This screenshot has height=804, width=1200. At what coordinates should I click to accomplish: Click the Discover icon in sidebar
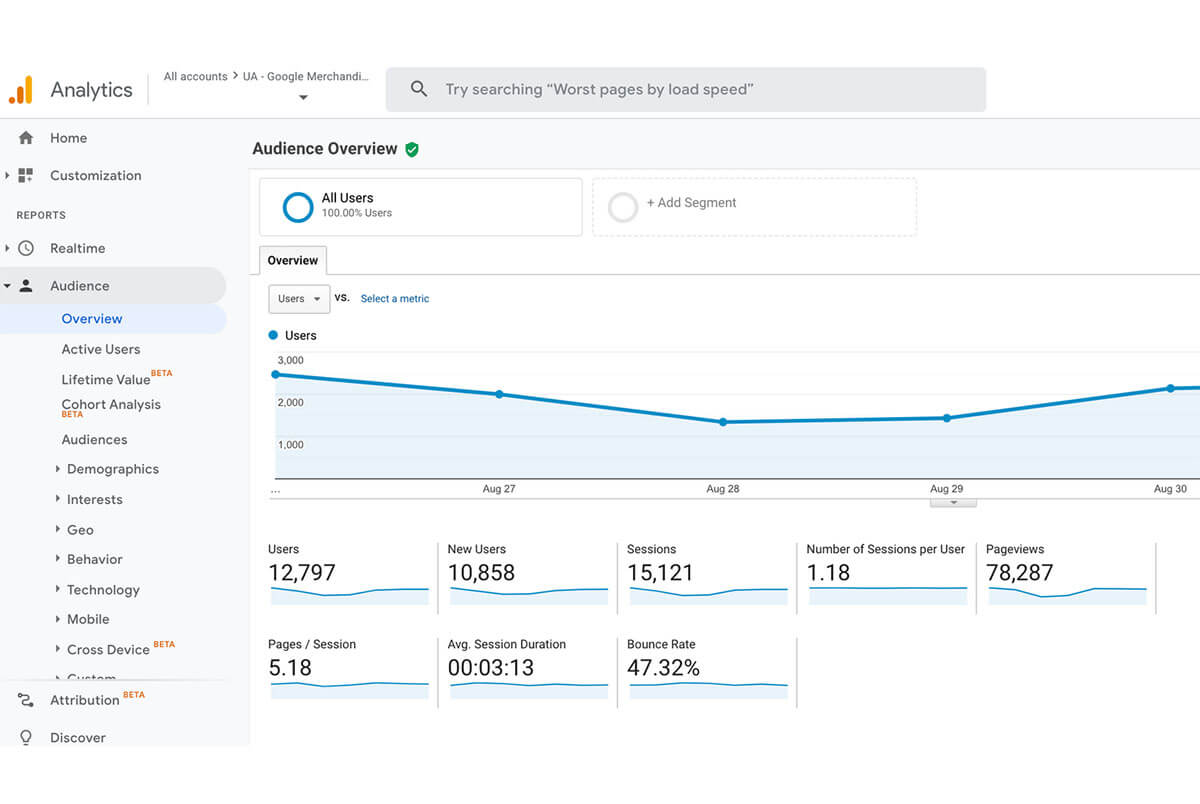point(26,738)
